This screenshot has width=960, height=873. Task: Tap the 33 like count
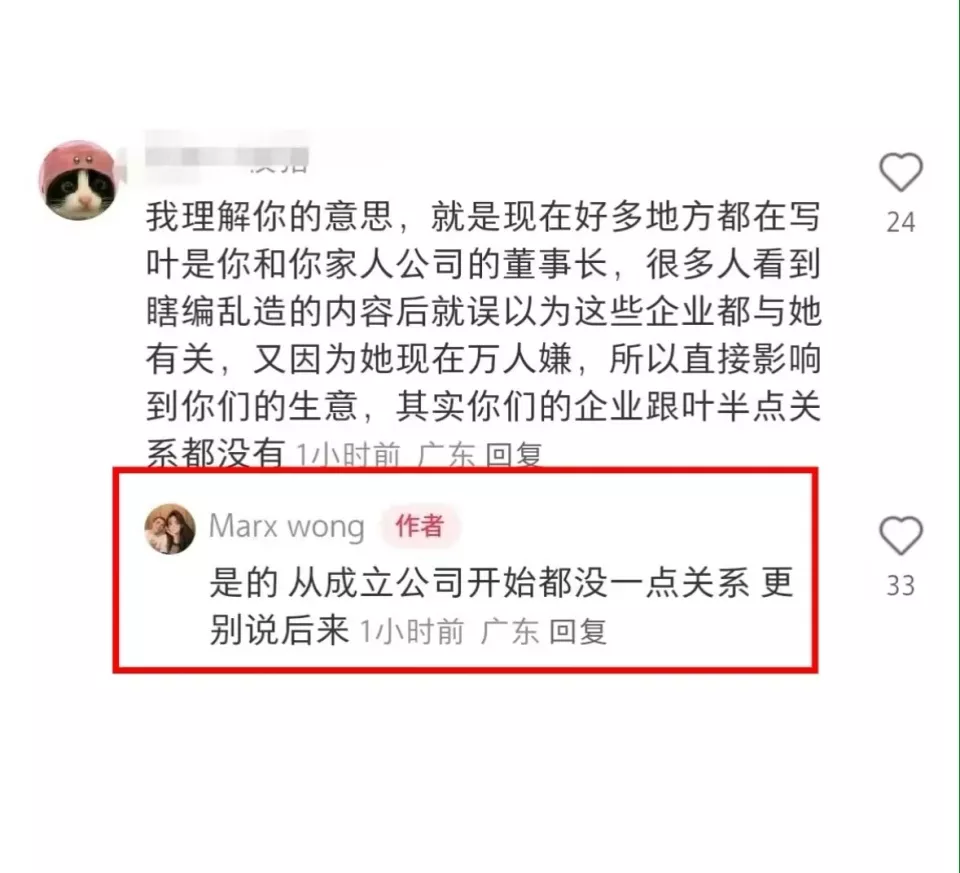(x=901, y=586)
